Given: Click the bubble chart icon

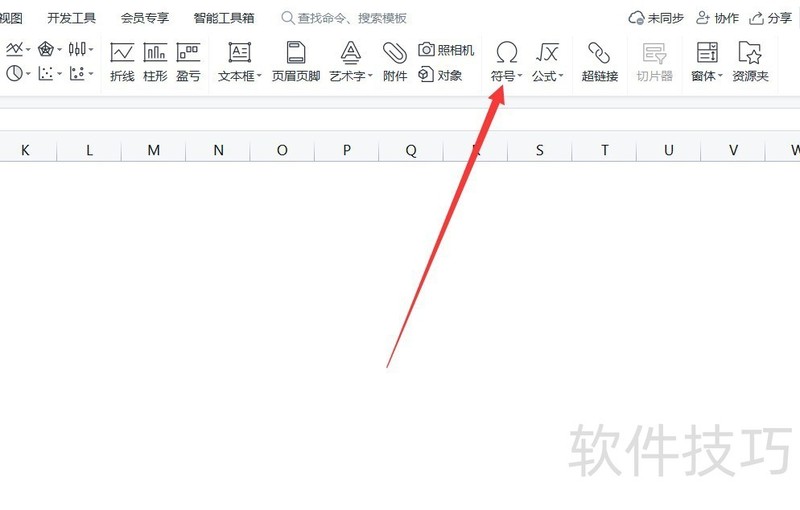Looking at the screenshot, I should pos(77,73).
